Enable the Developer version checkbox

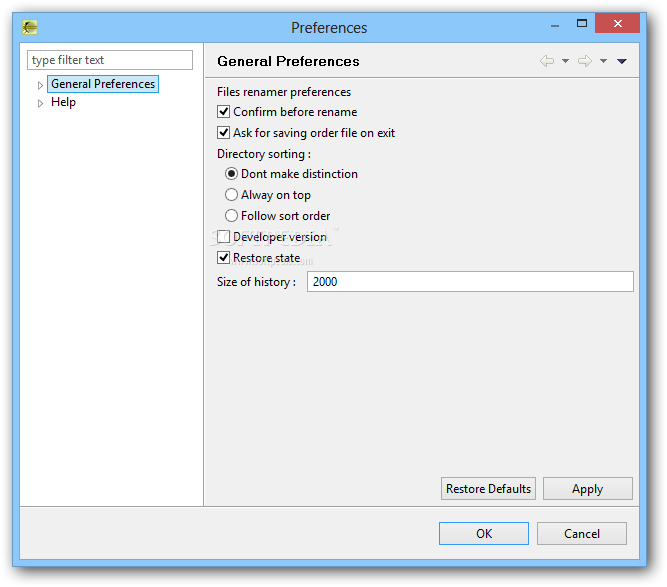224,237
